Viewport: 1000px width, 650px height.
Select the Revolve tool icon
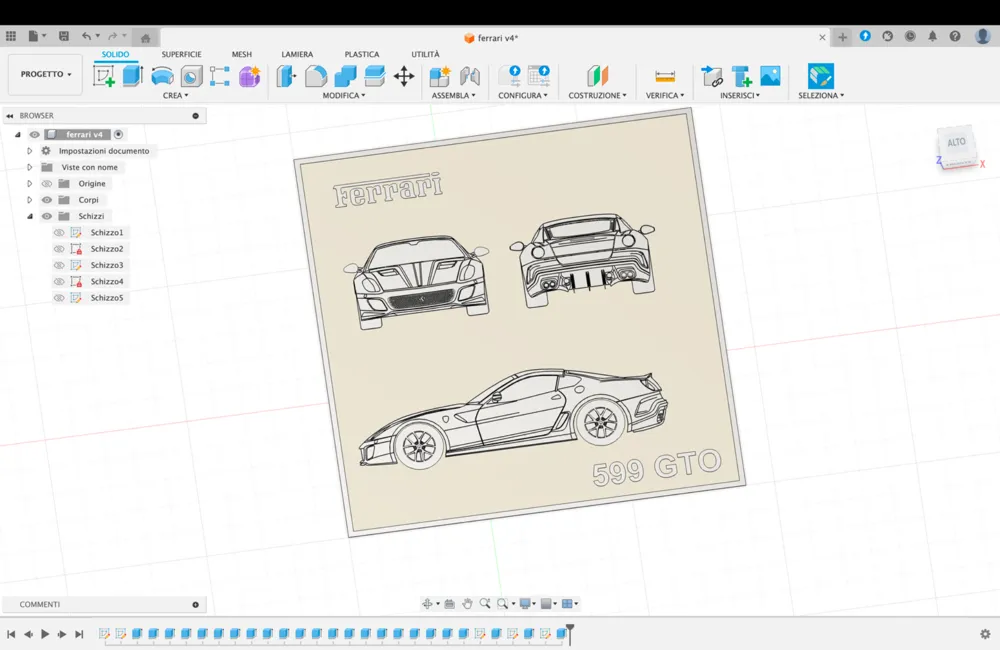click(x=162, y=76)
